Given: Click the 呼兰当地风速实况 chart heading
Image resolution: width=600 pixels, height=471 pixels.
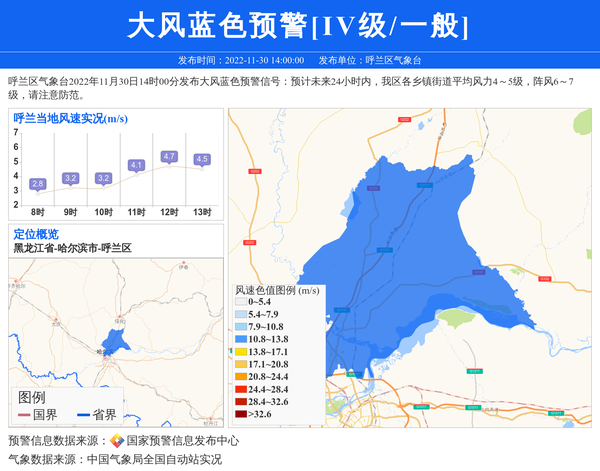Looking at the screenshot, I should [x=70, y=119].
